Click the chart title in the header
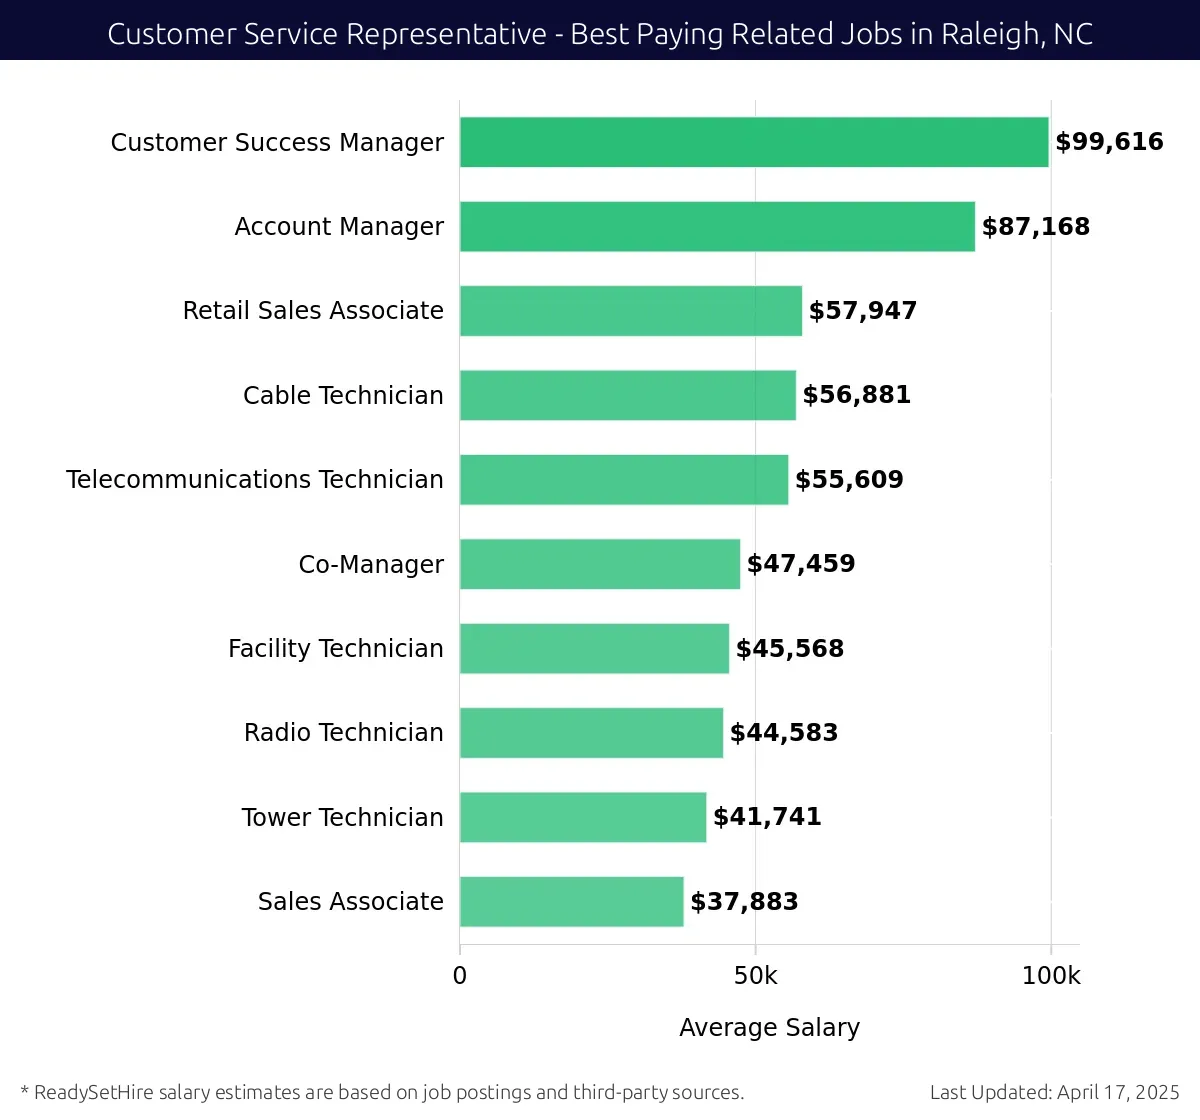1200x1120 pixels. [x=600, y=34]
